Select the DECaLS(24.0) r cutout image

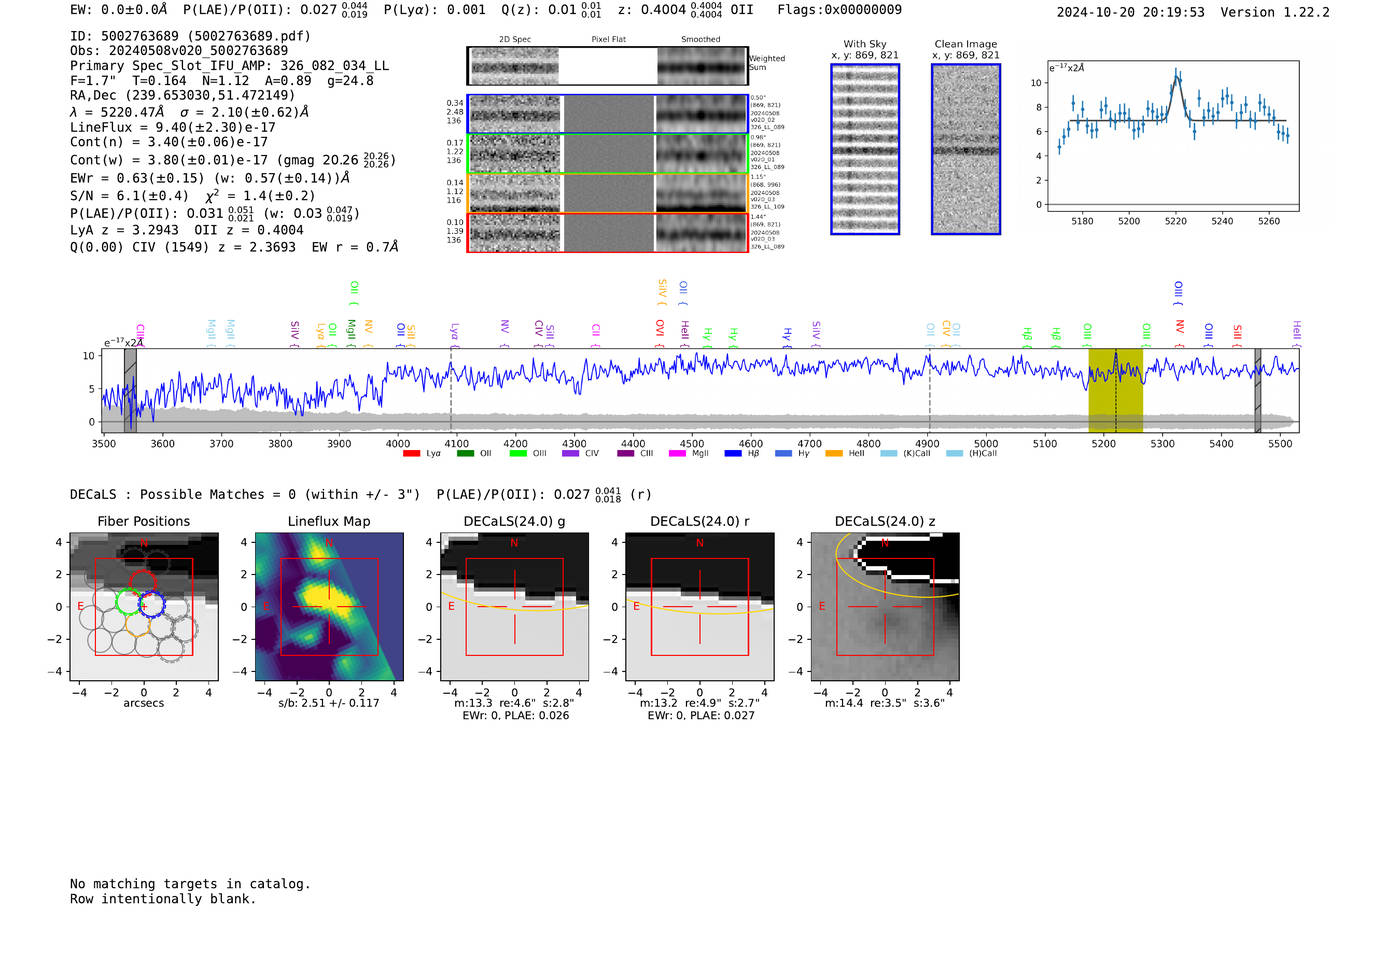click(x=699, y=607)
